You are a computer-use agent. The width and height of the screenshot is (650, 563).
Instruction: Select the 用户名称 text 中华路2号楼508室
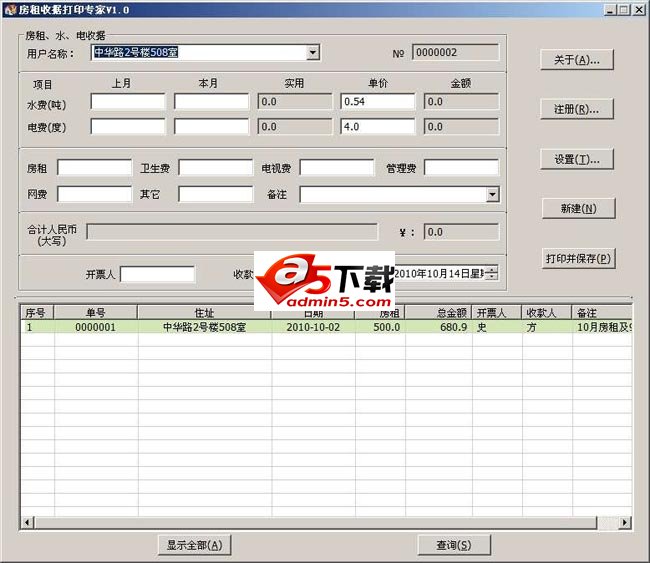pyautogui.click(x=136, y=52)
